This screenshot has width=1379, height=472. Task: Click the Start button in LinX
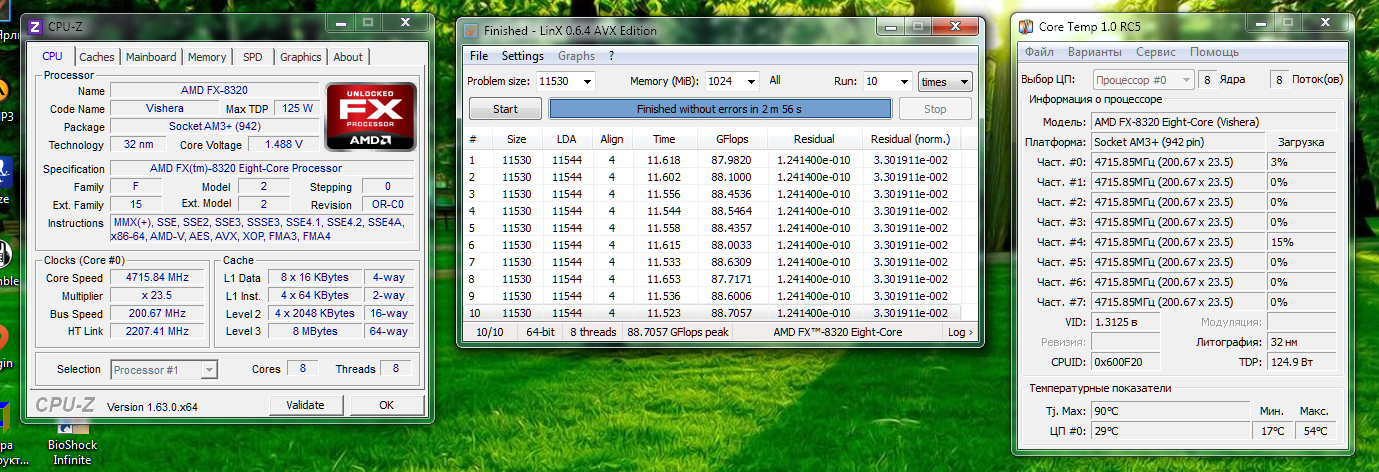pos(505,109)
